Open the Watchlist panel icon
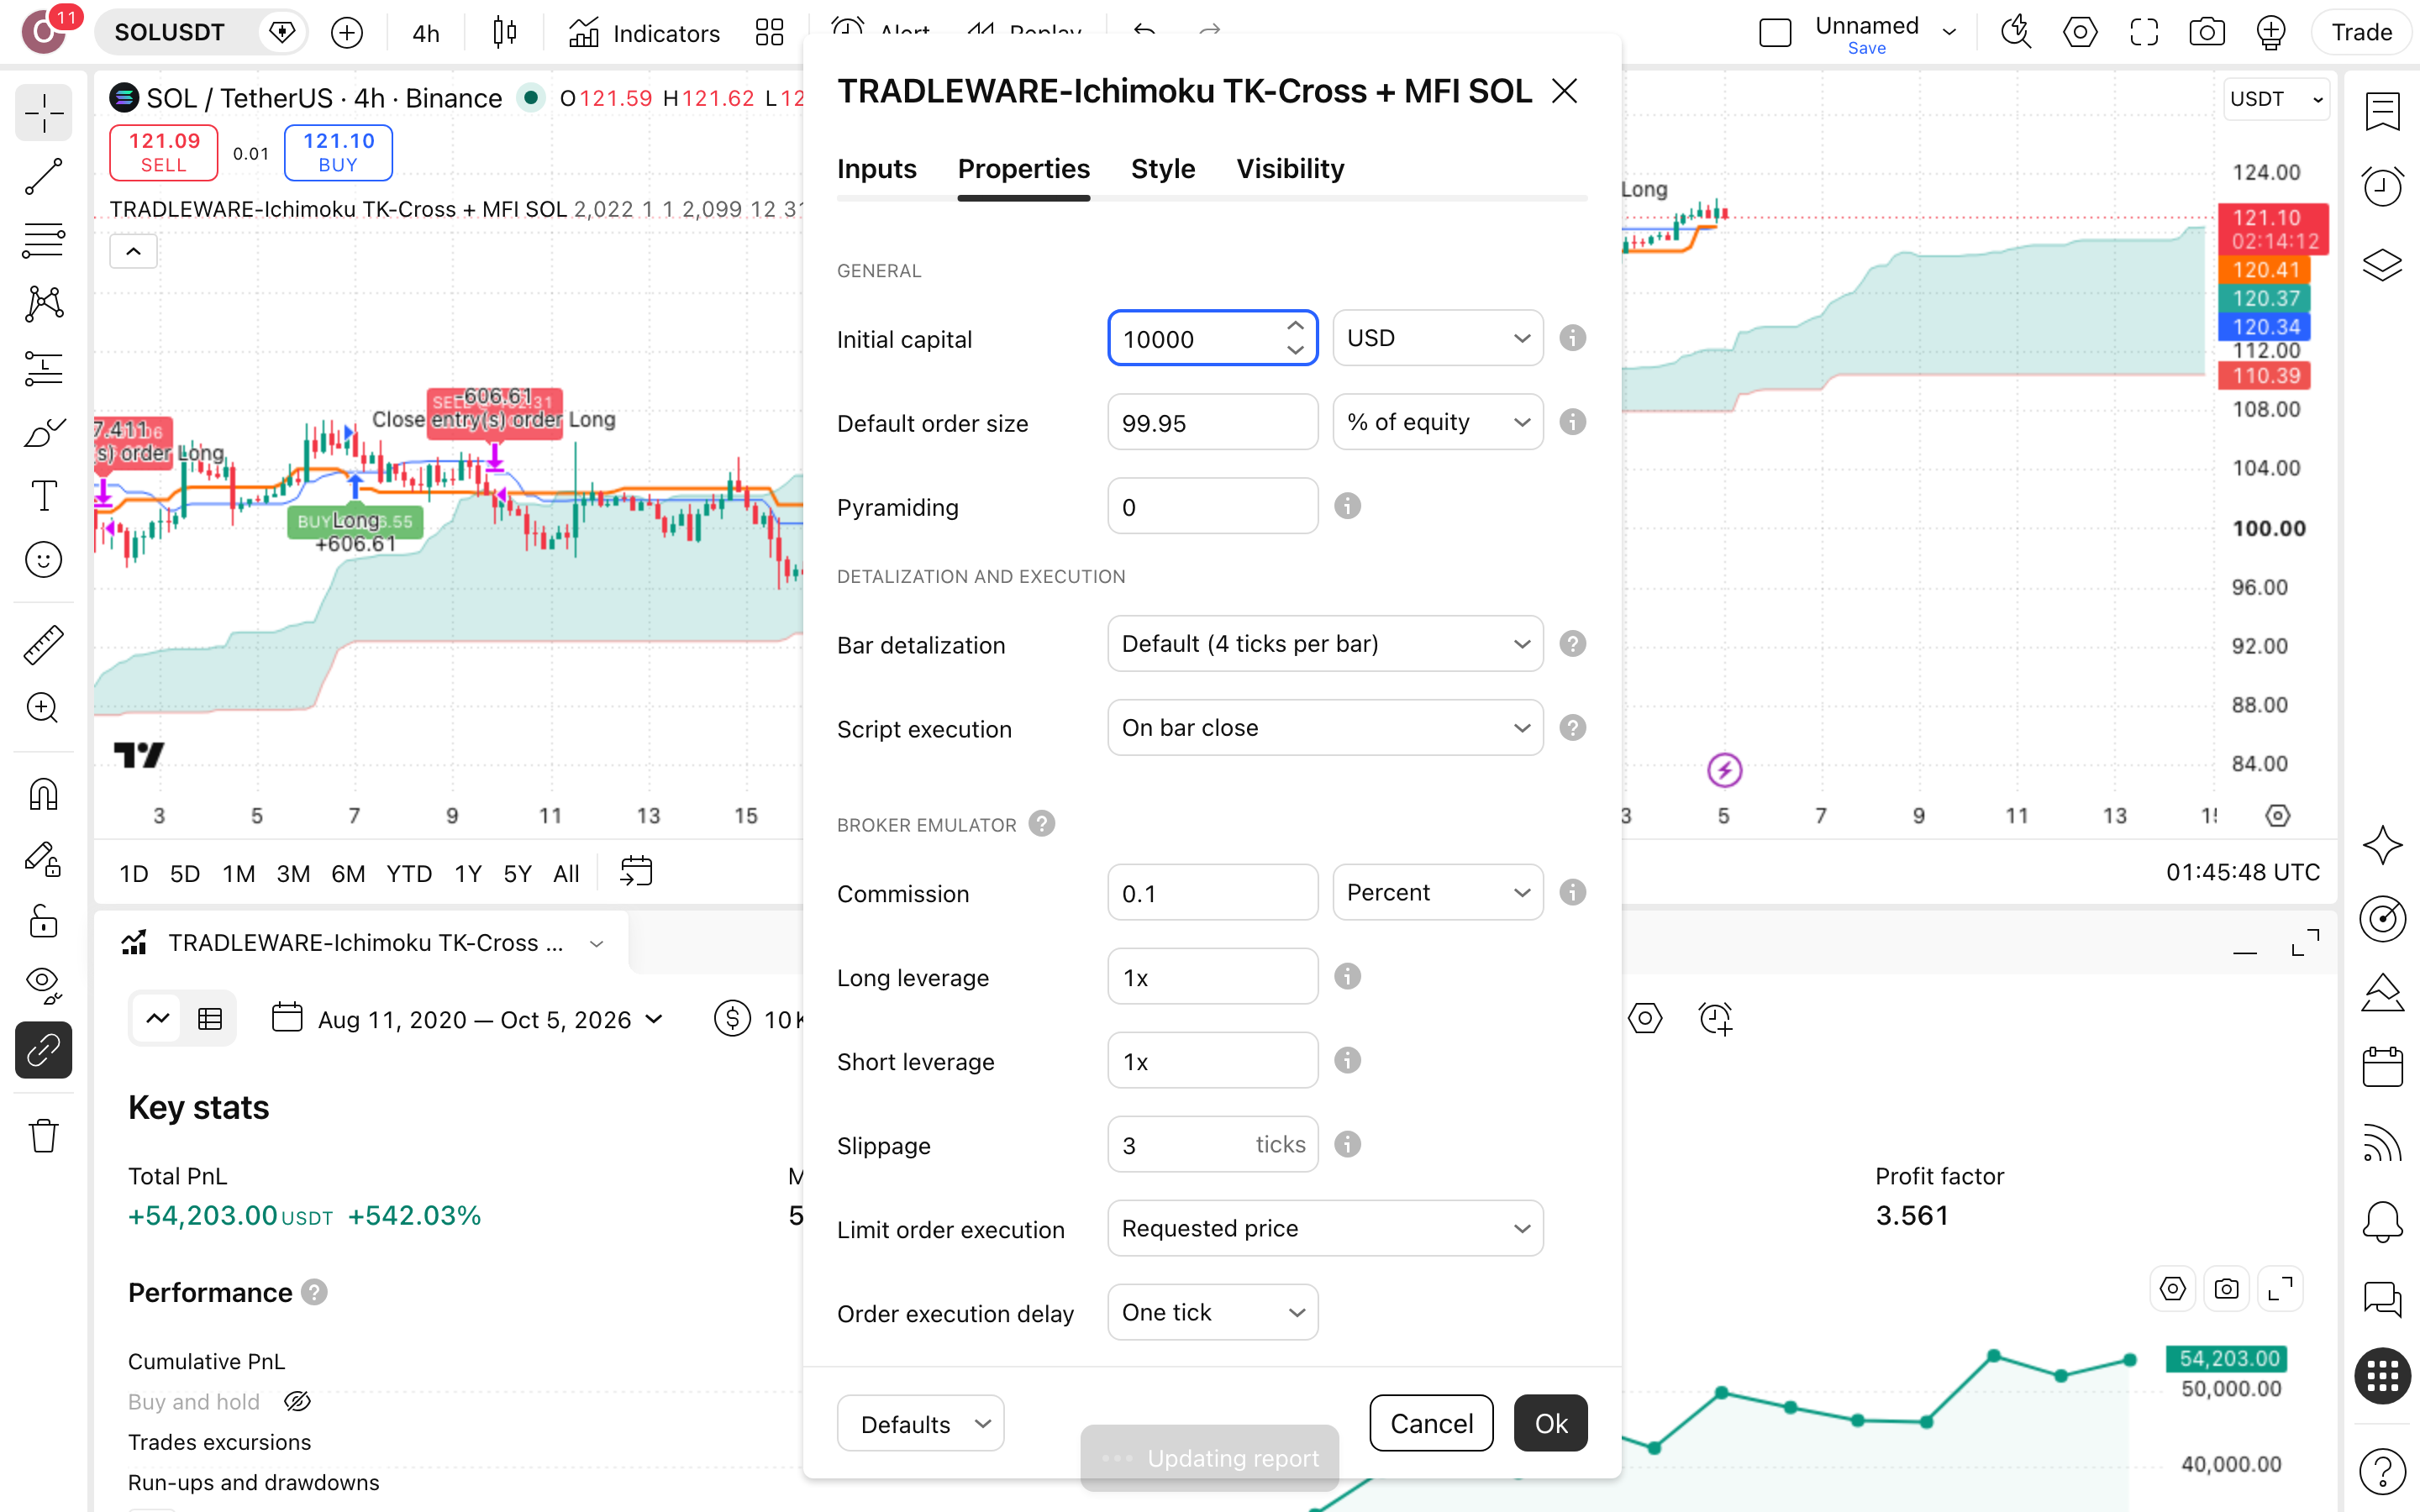This screenshot has height=1512, width=2420. coord(2382,110)
